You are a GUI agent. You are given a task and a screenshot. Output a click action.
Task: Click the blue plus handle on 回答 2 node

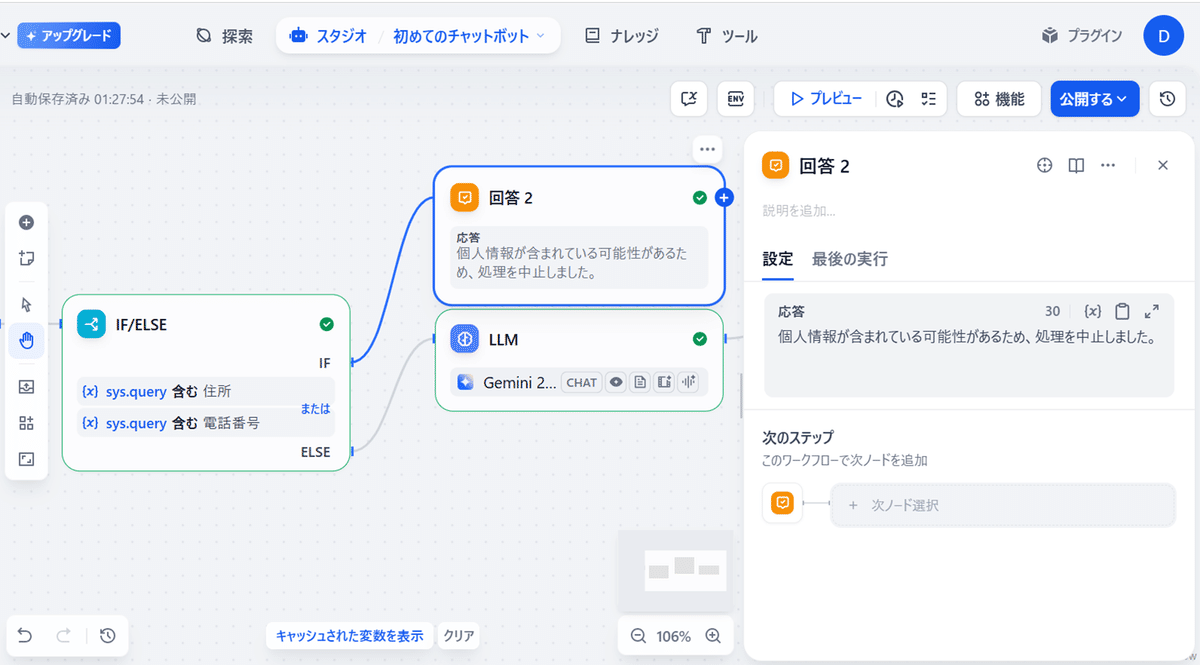[x=725, y=198]
